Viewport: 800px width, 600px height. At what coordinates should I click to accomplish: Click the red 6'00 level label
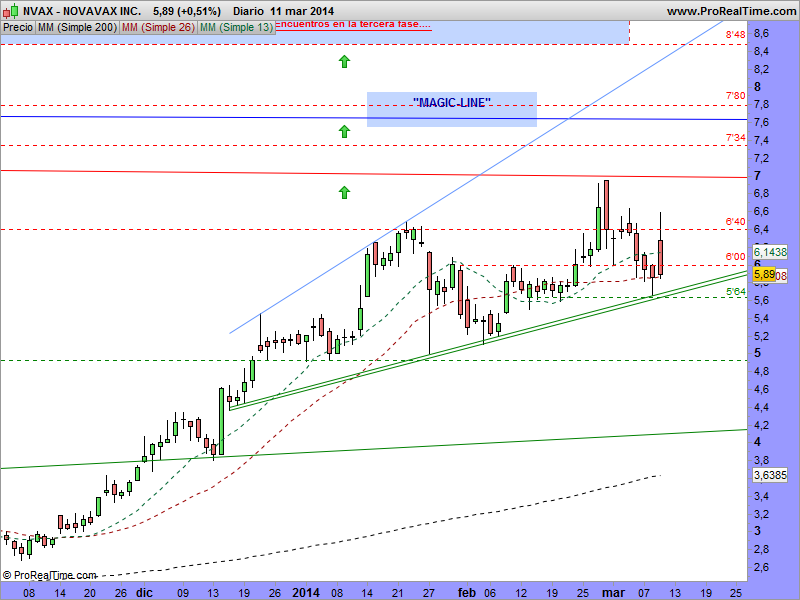coord(735,257)
